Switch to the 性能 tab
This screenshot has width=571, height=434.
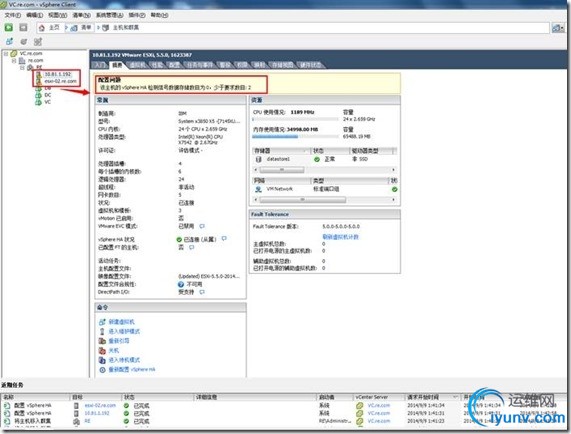pos(157,65)
